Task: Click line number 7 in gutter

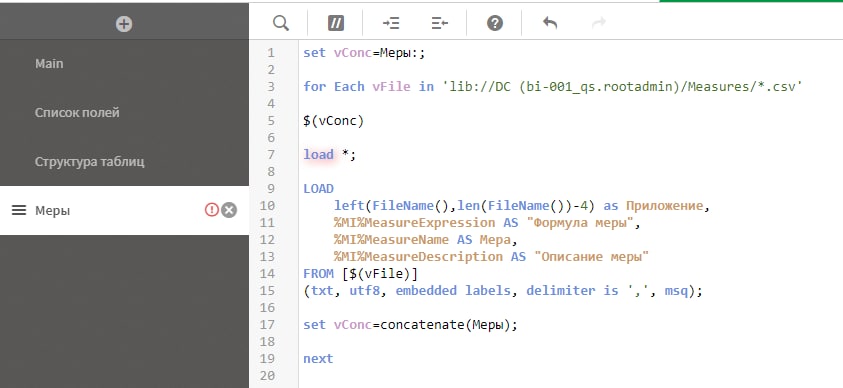Action: coord(270,155)
